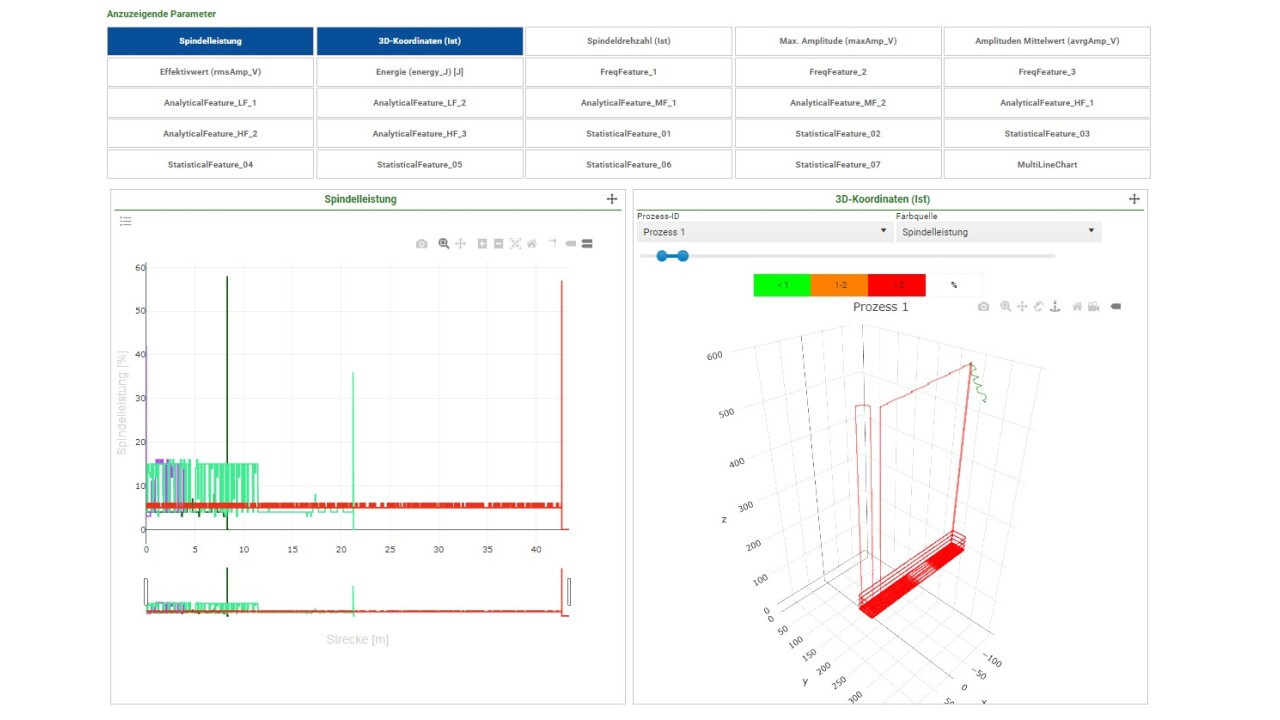This screenshot has height=720, width=1280.
Task: Enable AnalyticalFeature_HF_1 parameter
Action: (1047, 103)
